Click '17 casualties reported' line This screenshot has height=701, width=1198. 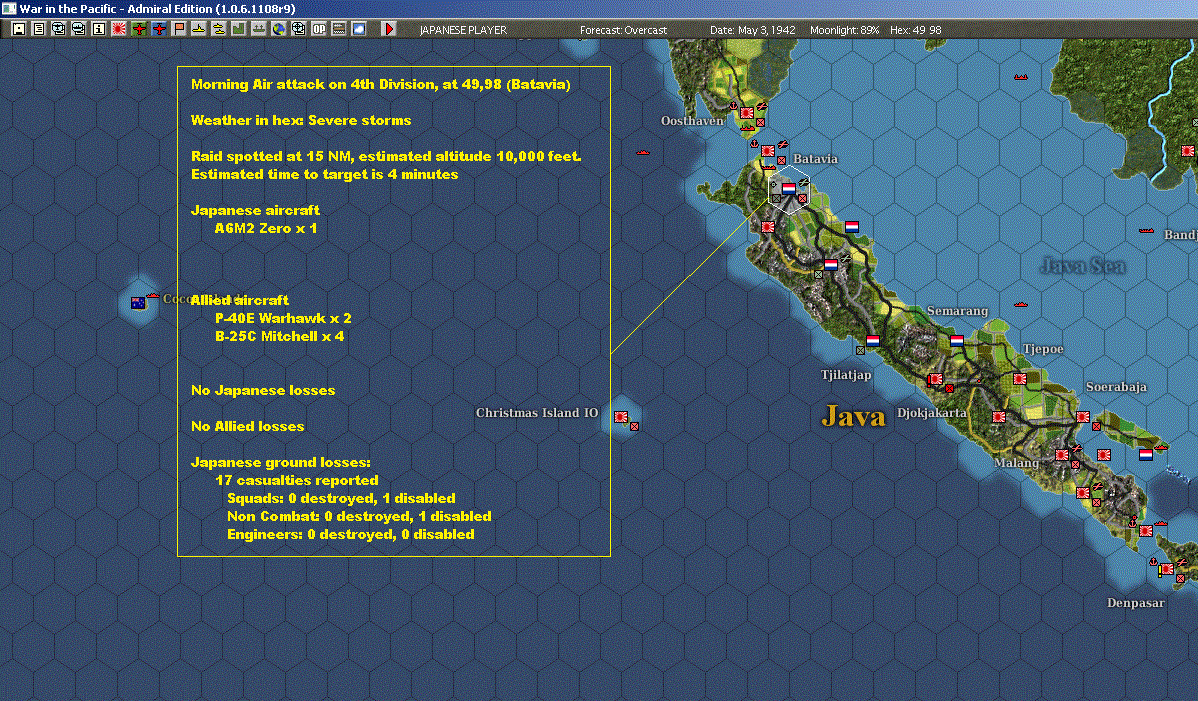pyautogui.click(x=297, y=480)
